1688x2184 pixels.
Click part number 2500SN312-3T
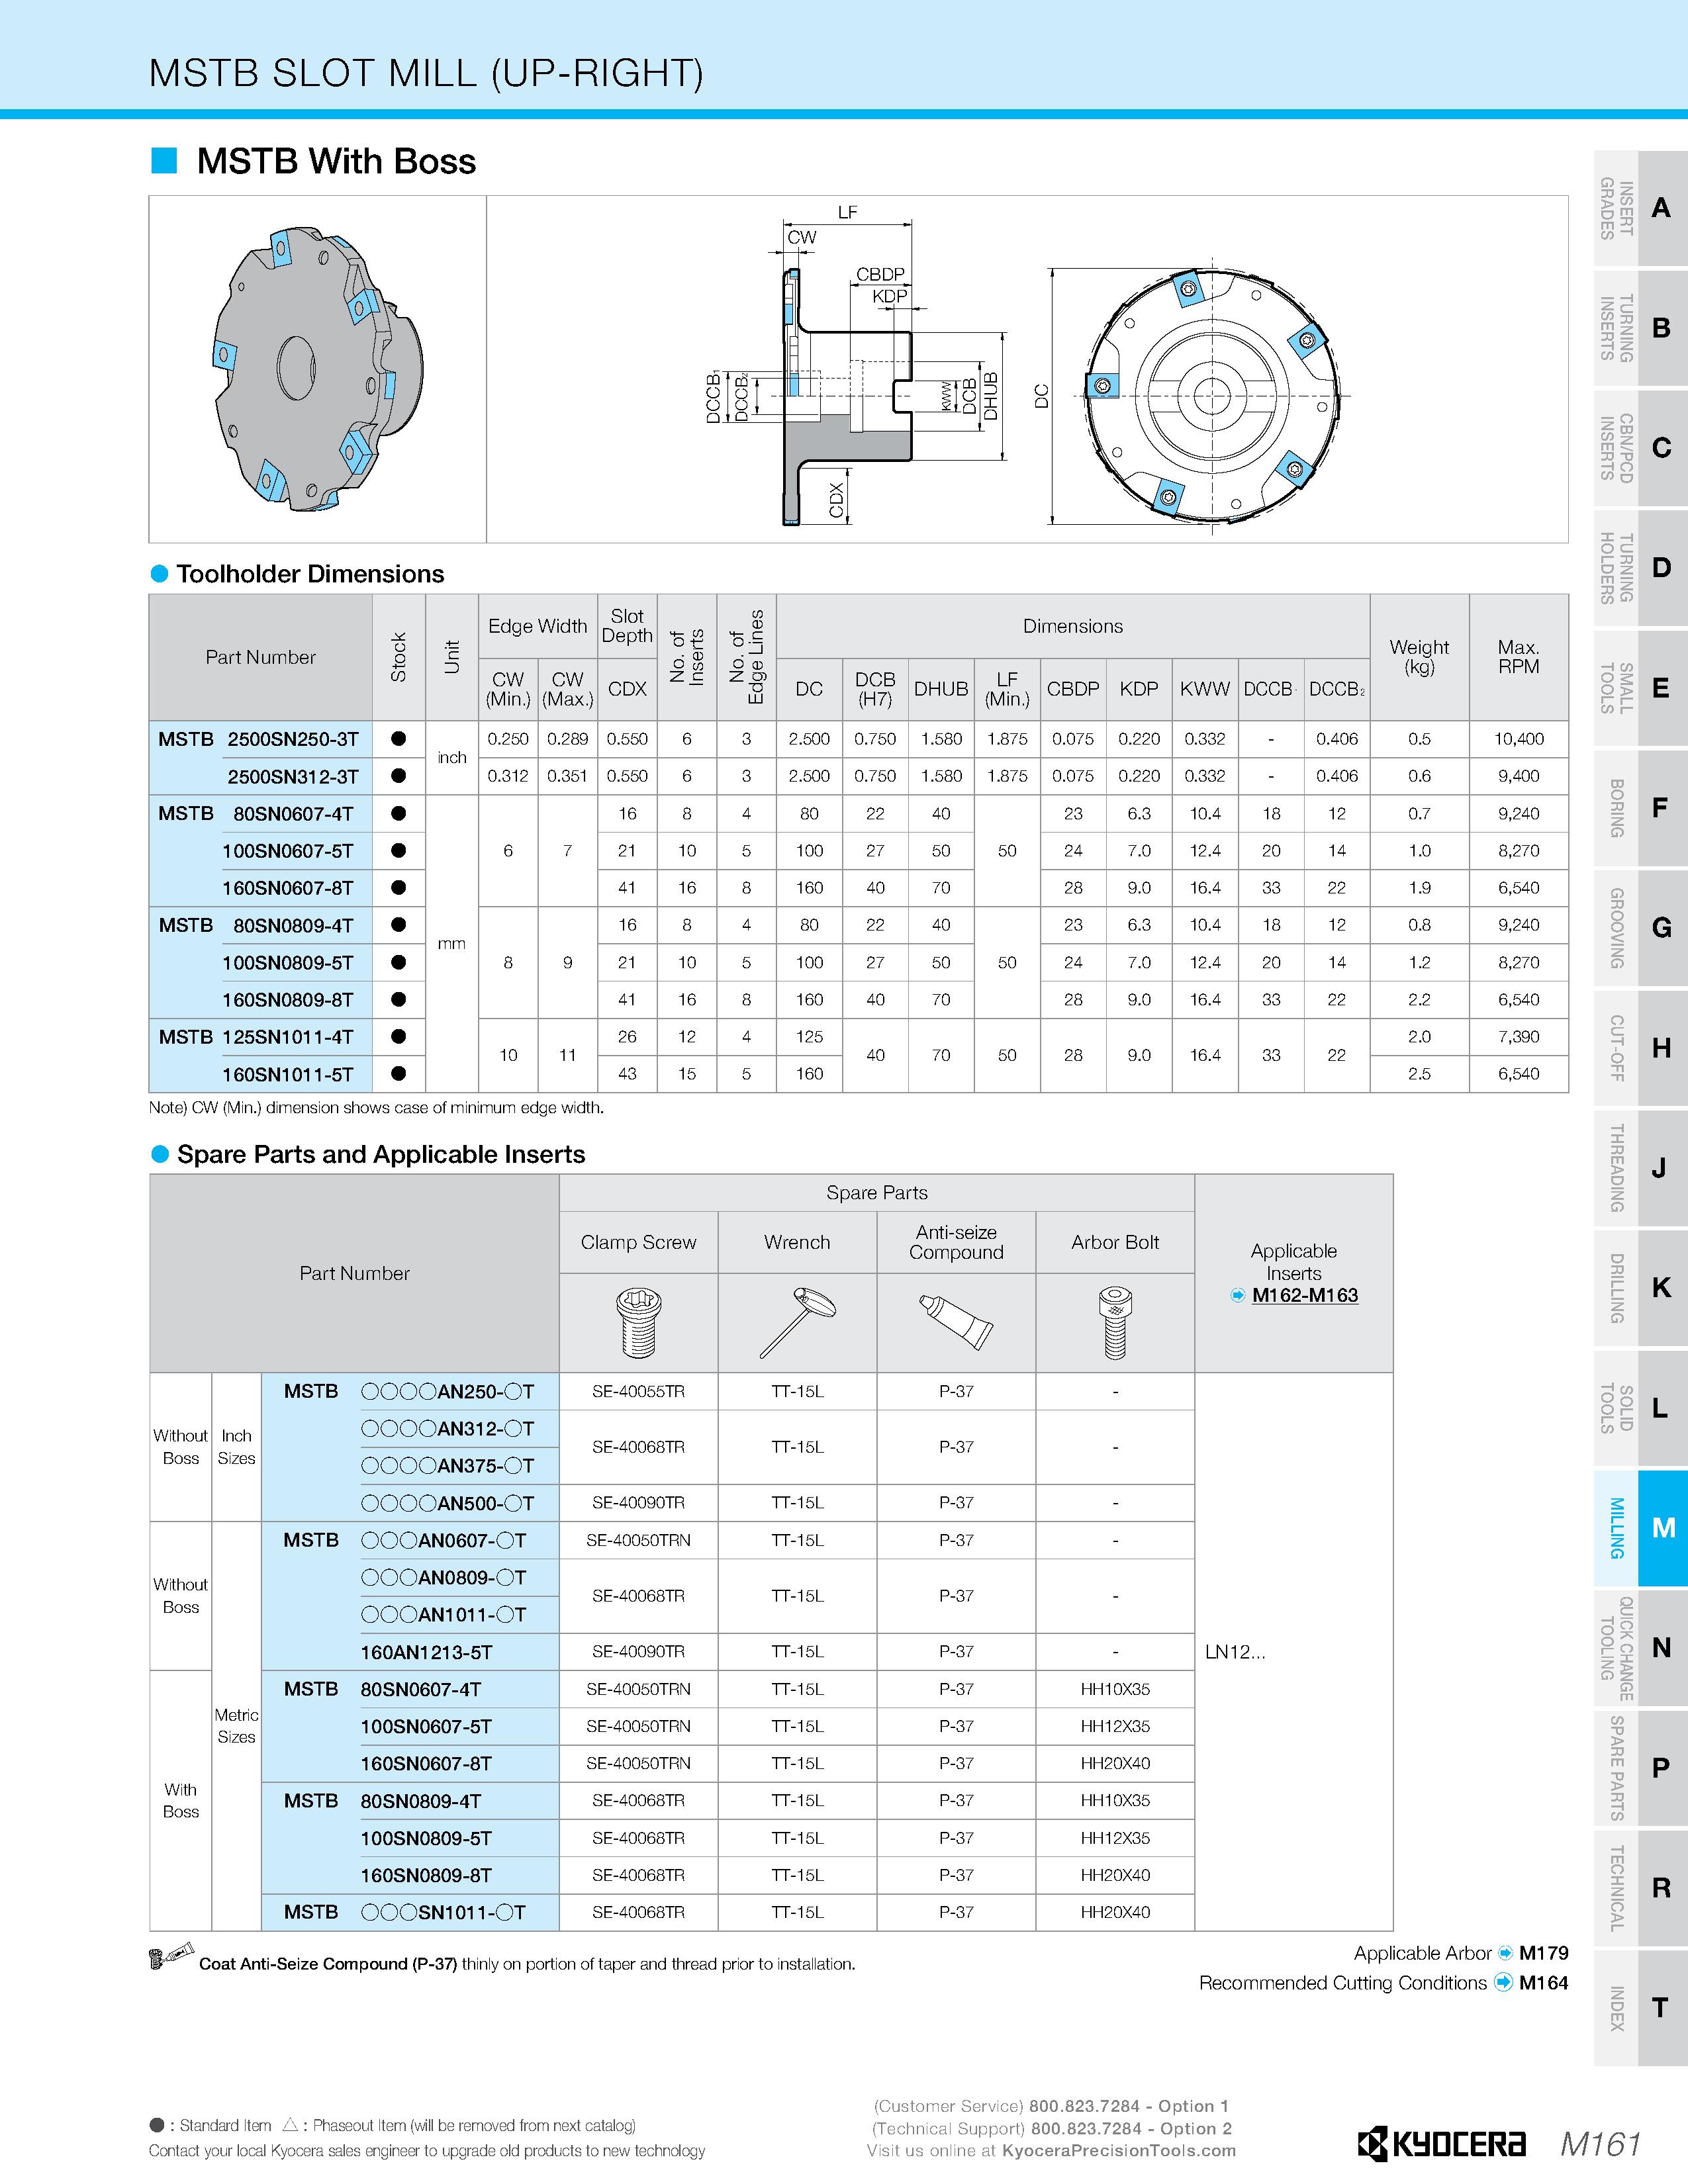(292, 776)
